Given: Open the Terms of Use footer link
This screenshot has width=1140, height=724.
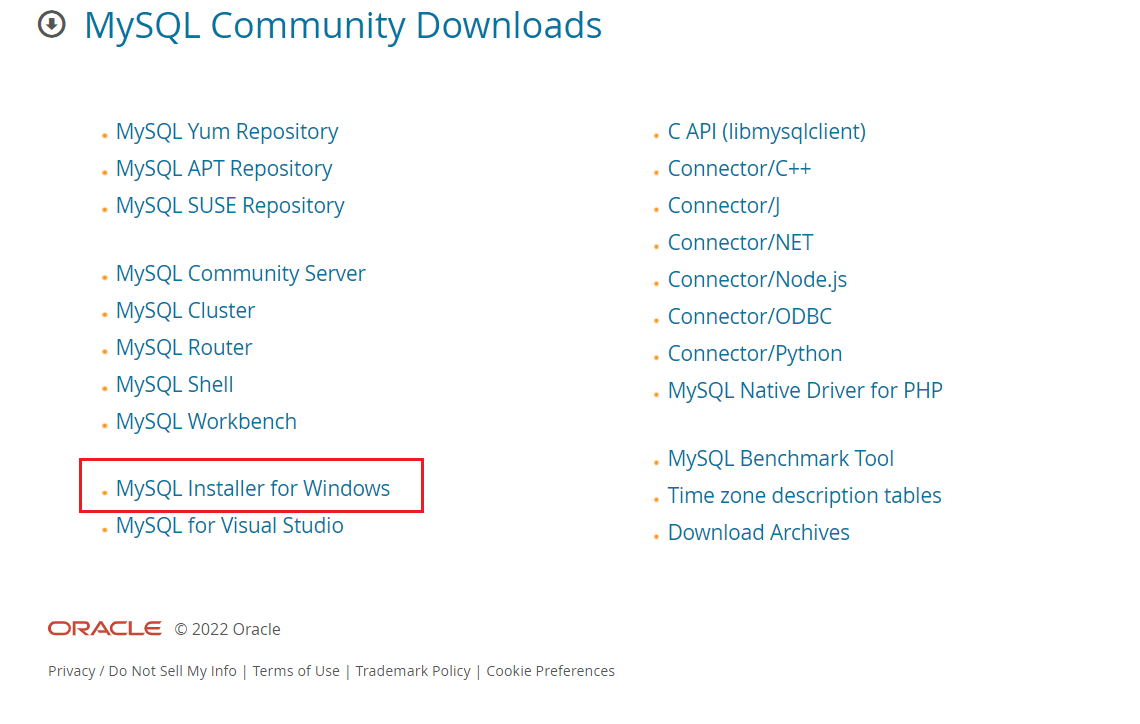Looking at the screenshot, I should click(x=296, y=671).
